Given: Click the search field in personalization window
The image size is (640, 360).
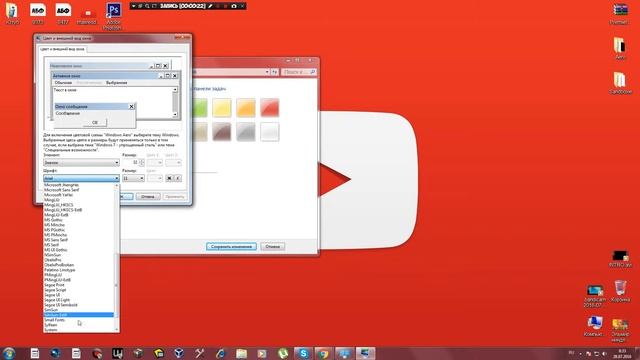Looking at the screenshot, I should click(299, 72).
